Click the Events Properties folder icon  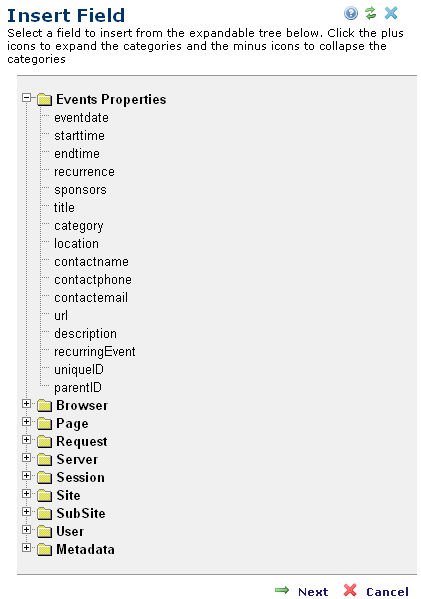tap(45, 99)
